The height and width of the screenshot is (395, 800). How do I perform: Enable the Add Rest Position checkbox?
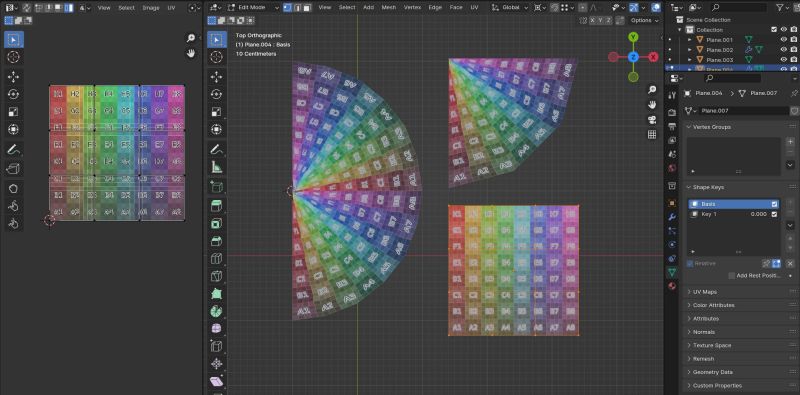click(732, 276)
